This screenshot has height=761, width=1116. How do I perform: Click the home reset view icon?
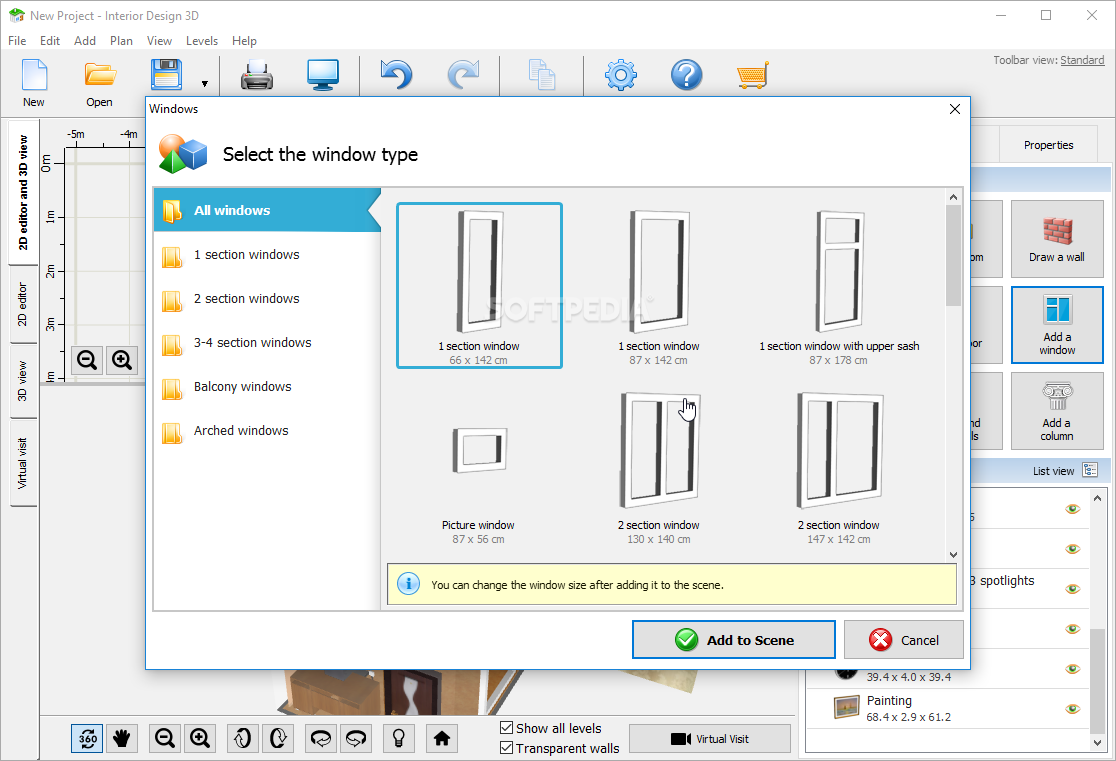coord(442,739)
